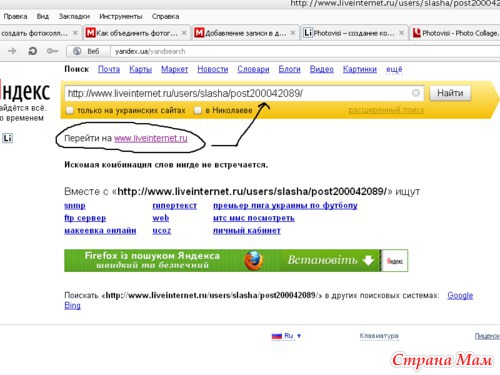Viewport: 500px width, 375px height.
Task: Open the Google alternative search link
Action: pos(460,295)
